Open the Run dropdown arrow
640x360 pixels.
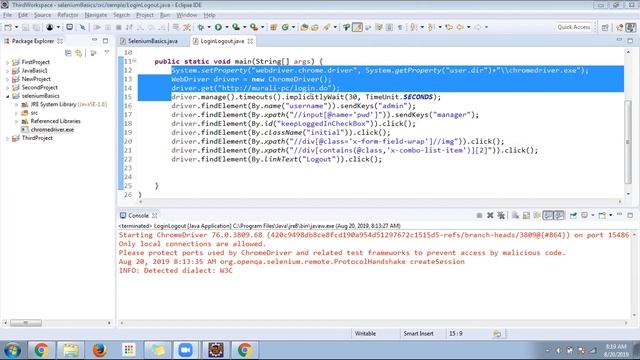pyautogui.click(x=227, y=27)
